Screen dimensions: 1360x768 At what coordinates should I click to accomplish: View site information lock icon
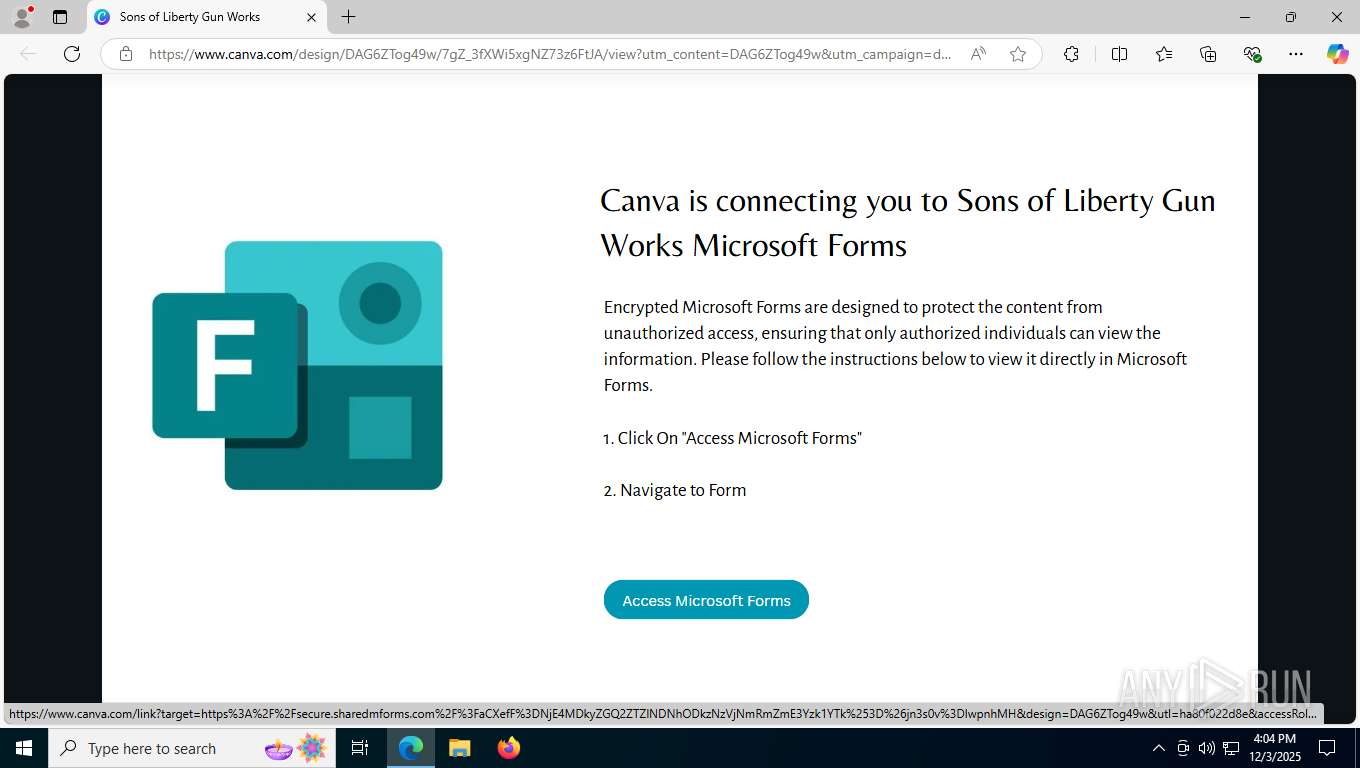tap(126, 54)
